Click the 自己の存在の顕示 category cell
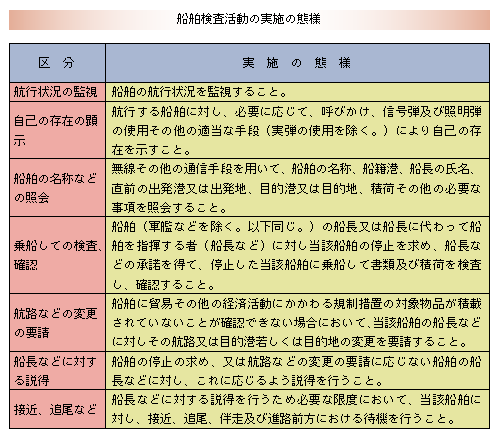This screenshot has width=500, height=439. click(x=57, y=130)
